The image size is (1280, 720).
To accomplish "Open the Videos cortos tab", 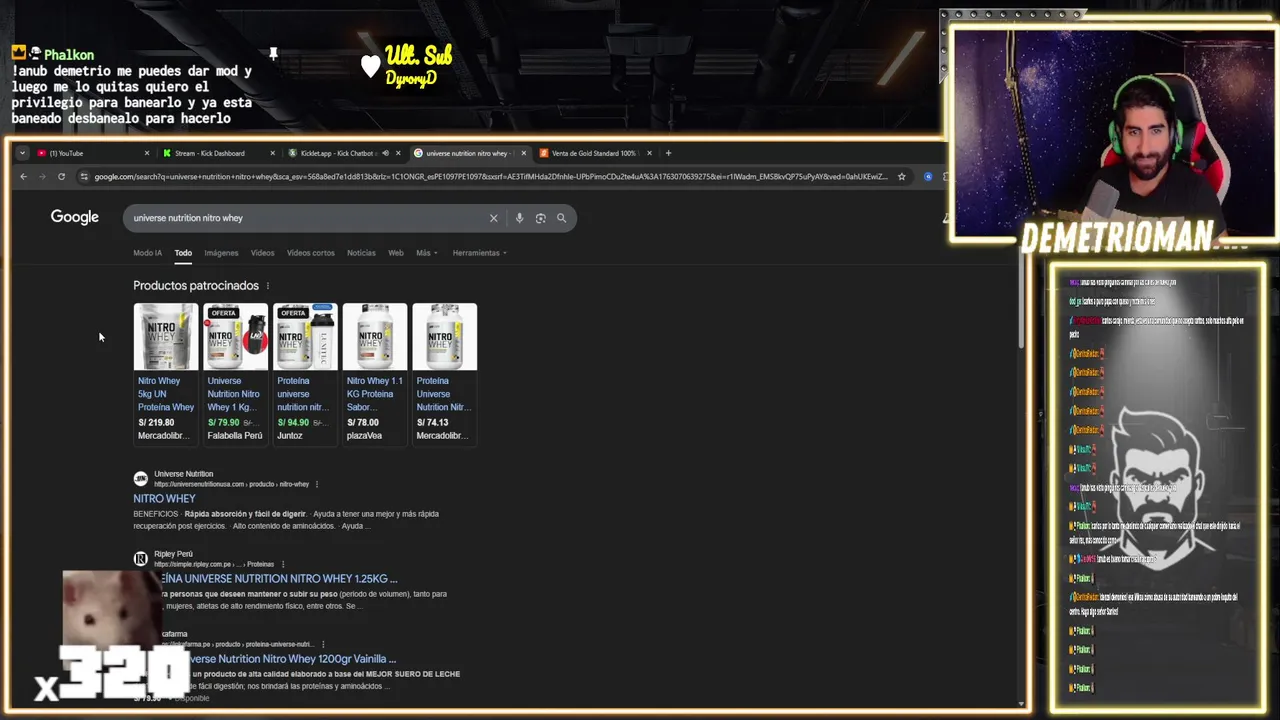I will [311, 253].
